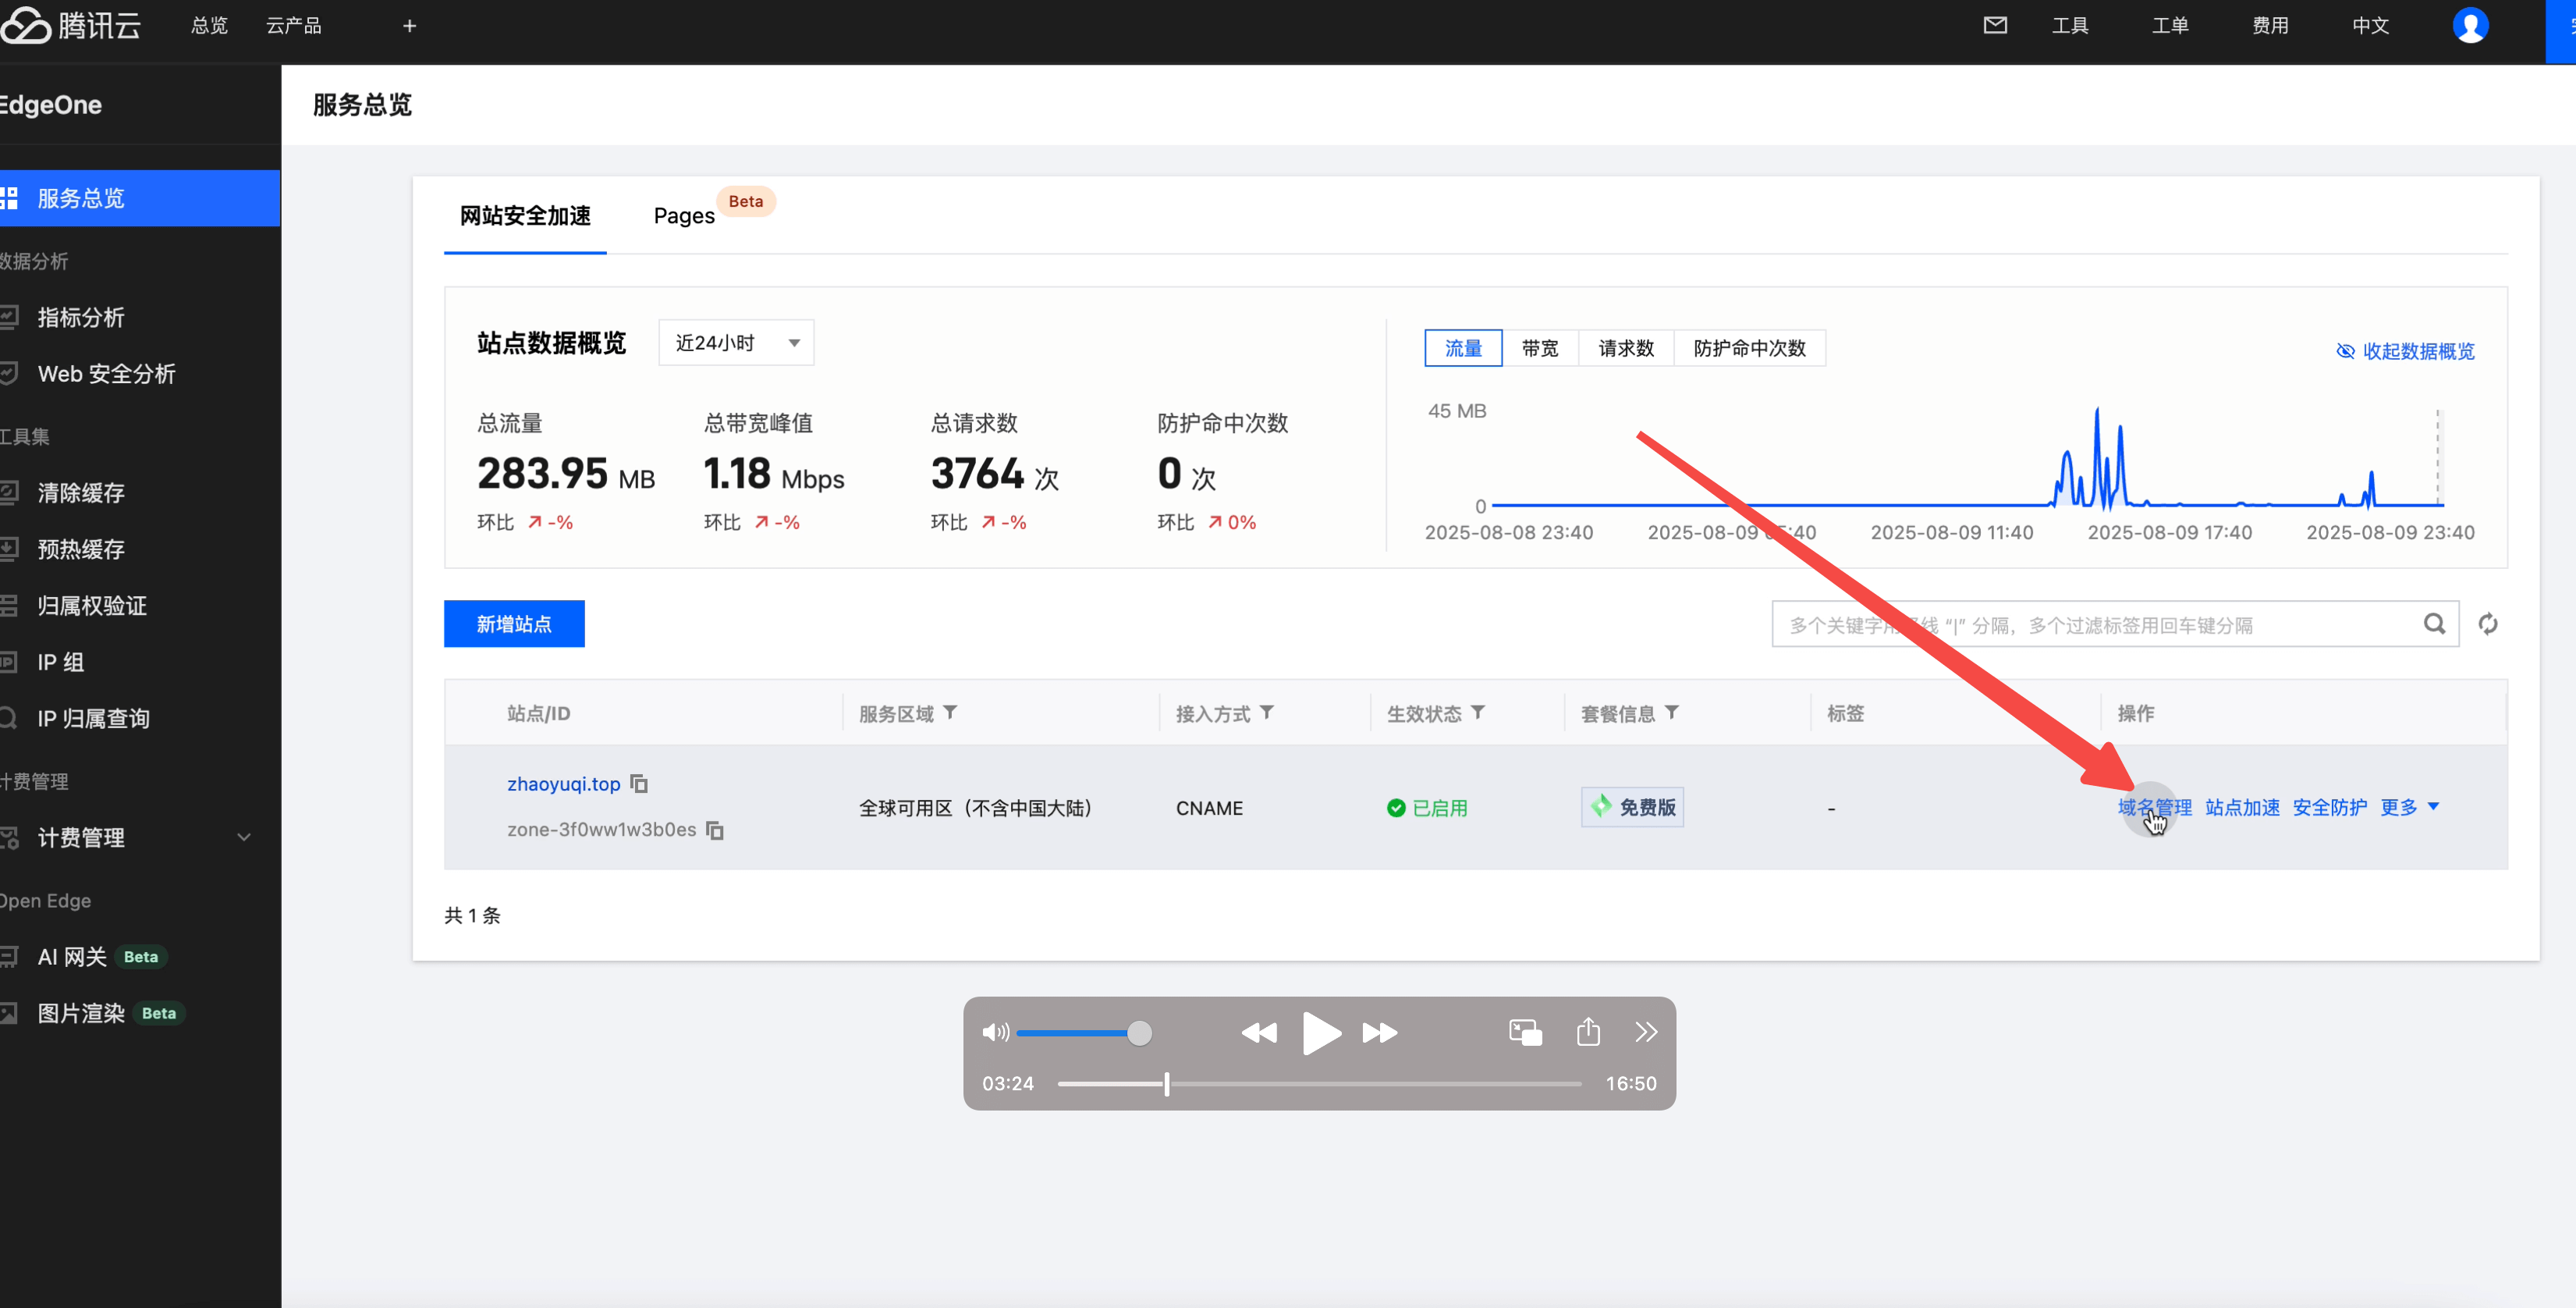Open 站点加速 for zhaoyuqi.top
The height and width of the screenshot is (1308, 2576).
[2242, 807]
